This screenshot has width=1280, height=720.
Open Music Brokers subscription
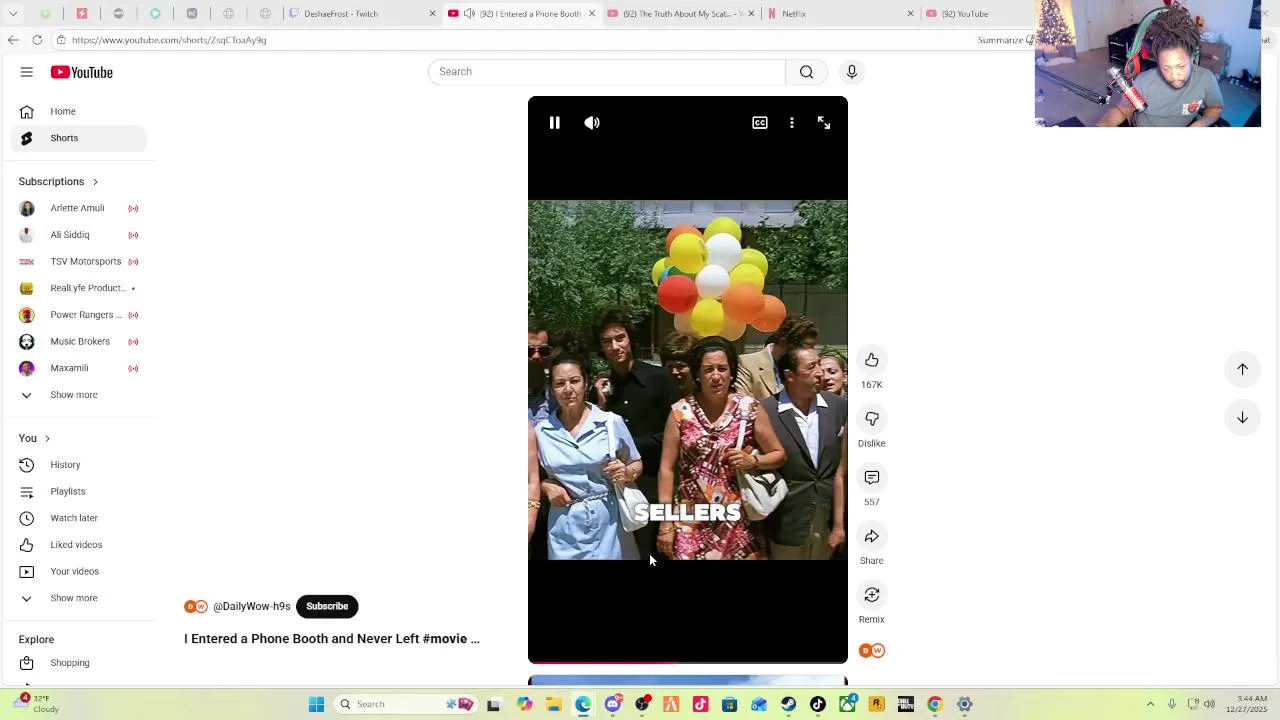click(79, 342)
